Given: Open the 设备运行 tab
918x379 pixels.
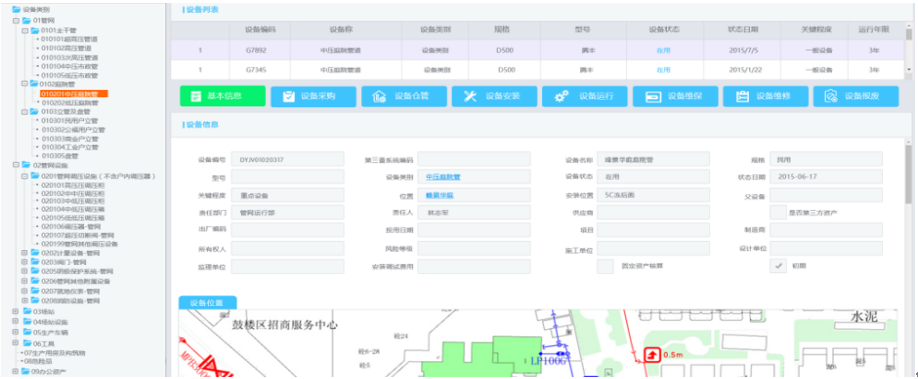Looking at the screenshot, I should (x=585, y=97).
